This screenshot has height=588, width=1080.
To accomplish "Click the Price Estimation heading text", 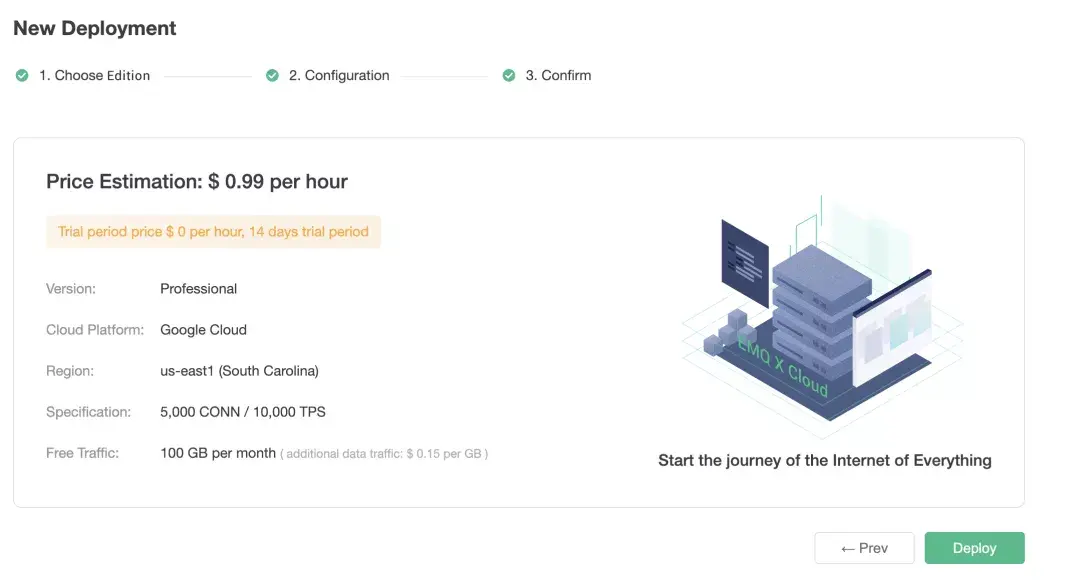I will 196,181.
